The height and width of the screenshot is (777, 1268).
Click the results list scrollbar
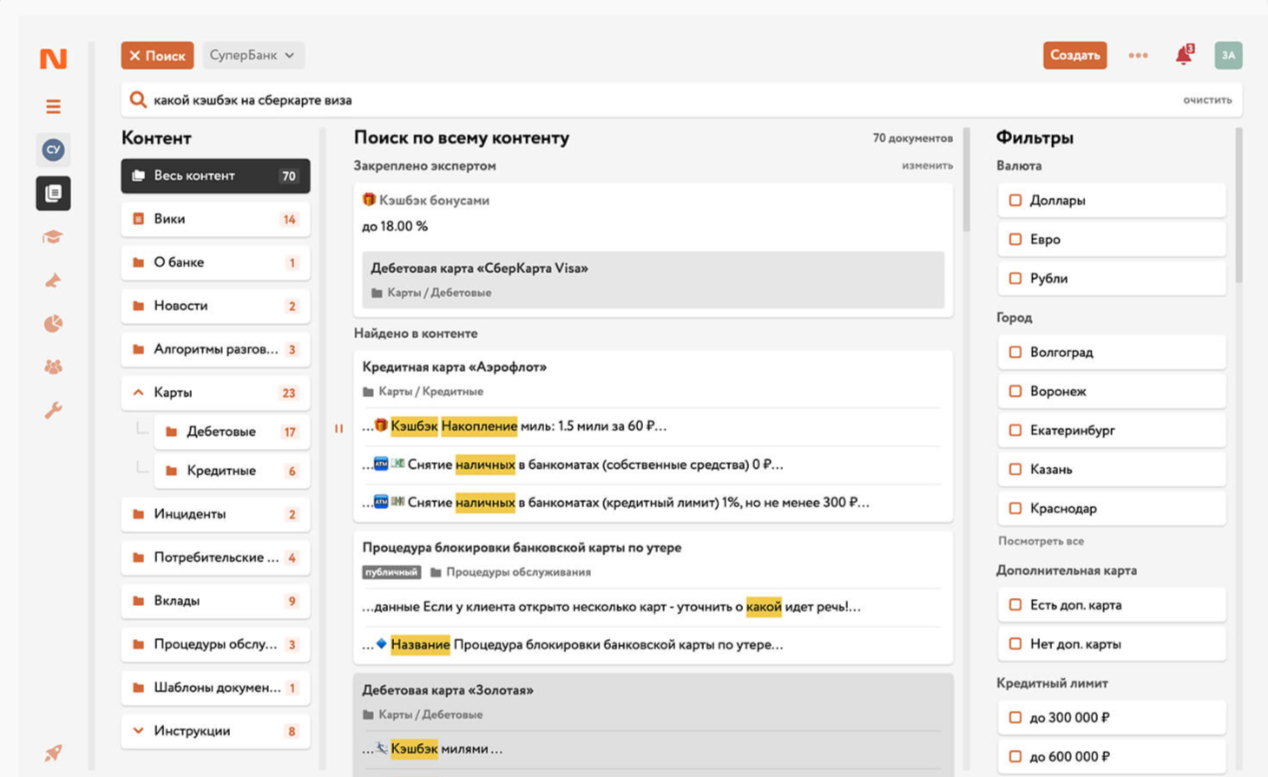(x=966, y=180)
